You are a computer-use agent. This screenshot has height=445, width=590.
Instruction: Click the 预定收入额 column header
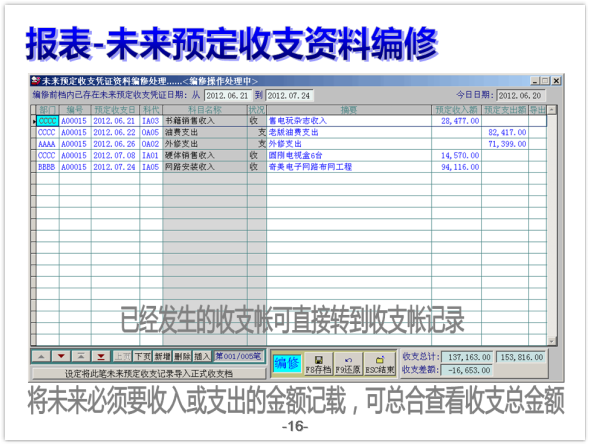pos(456,110)
